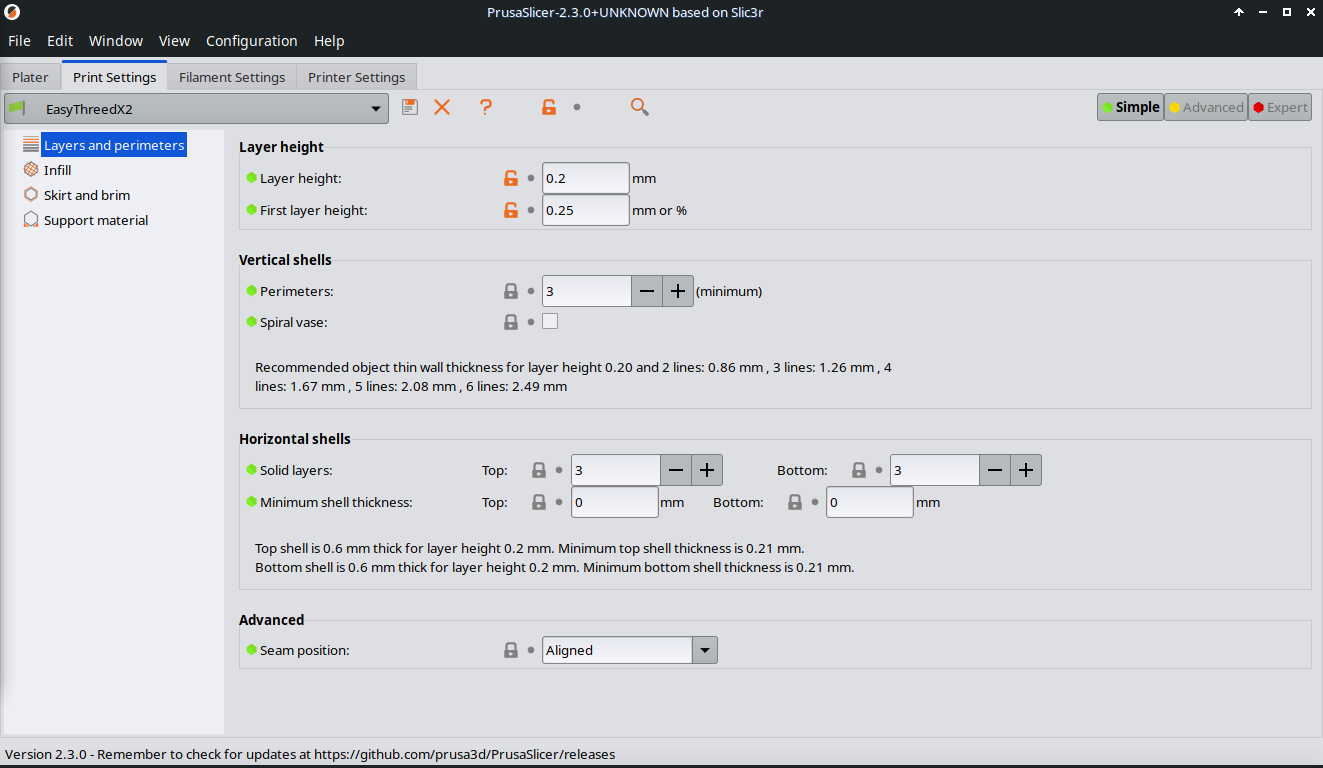
Task: Open the Configuration menu
Action: pyautogui.click(x=251, y=41)
